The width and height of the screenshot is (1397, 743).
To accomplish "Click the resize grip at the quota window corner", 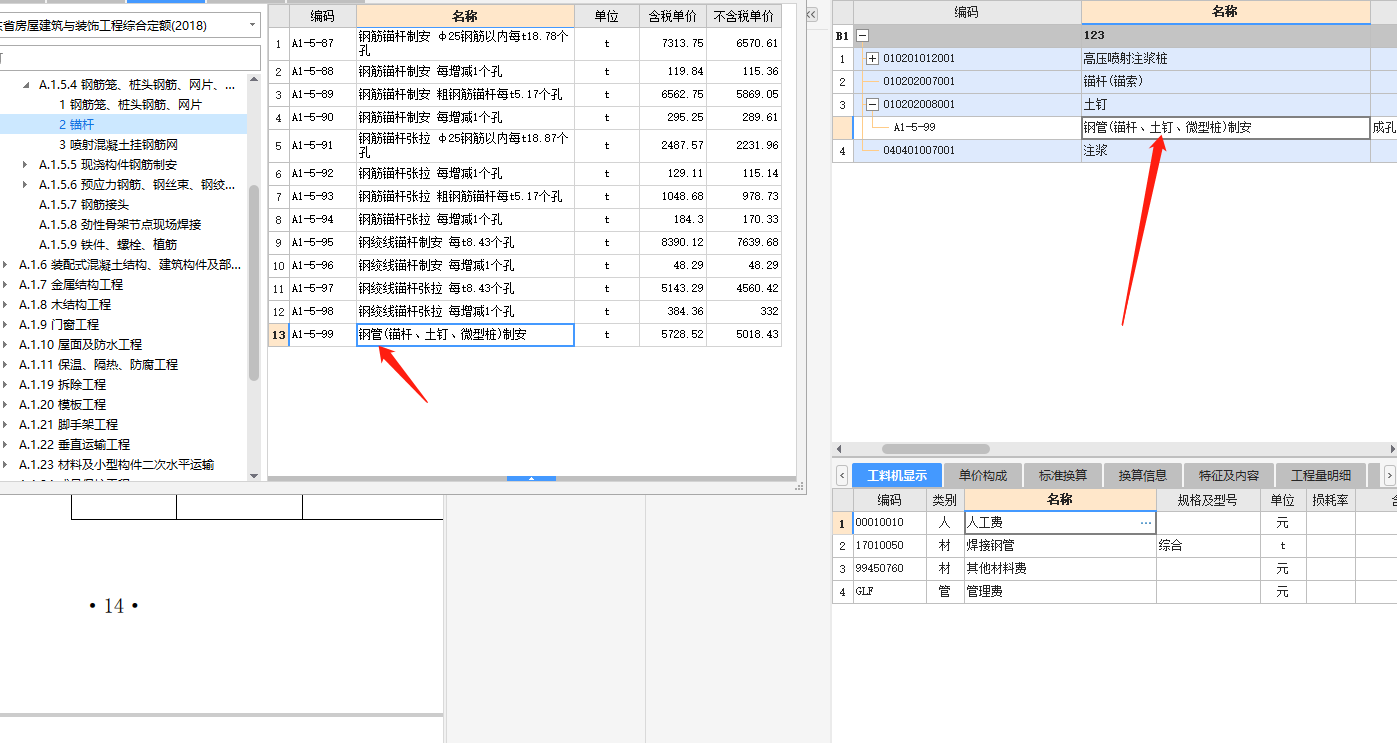I will pos(800,487).
